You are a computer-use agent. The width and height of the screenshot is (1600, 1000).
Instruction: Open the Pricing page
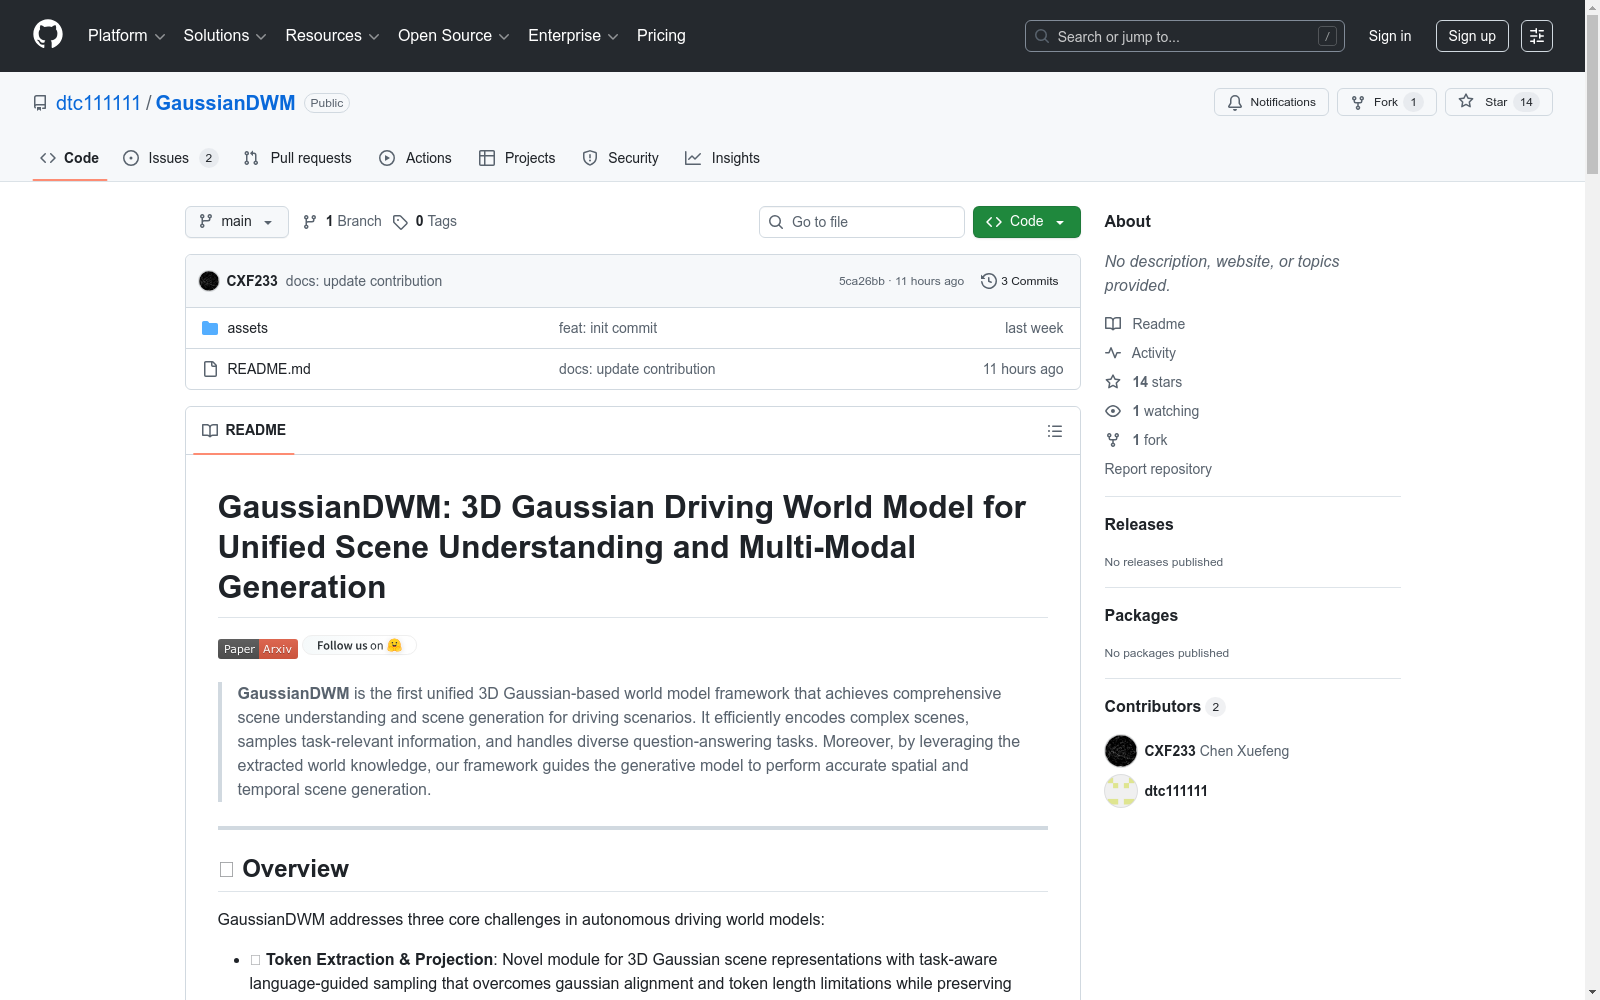(661, 36)
